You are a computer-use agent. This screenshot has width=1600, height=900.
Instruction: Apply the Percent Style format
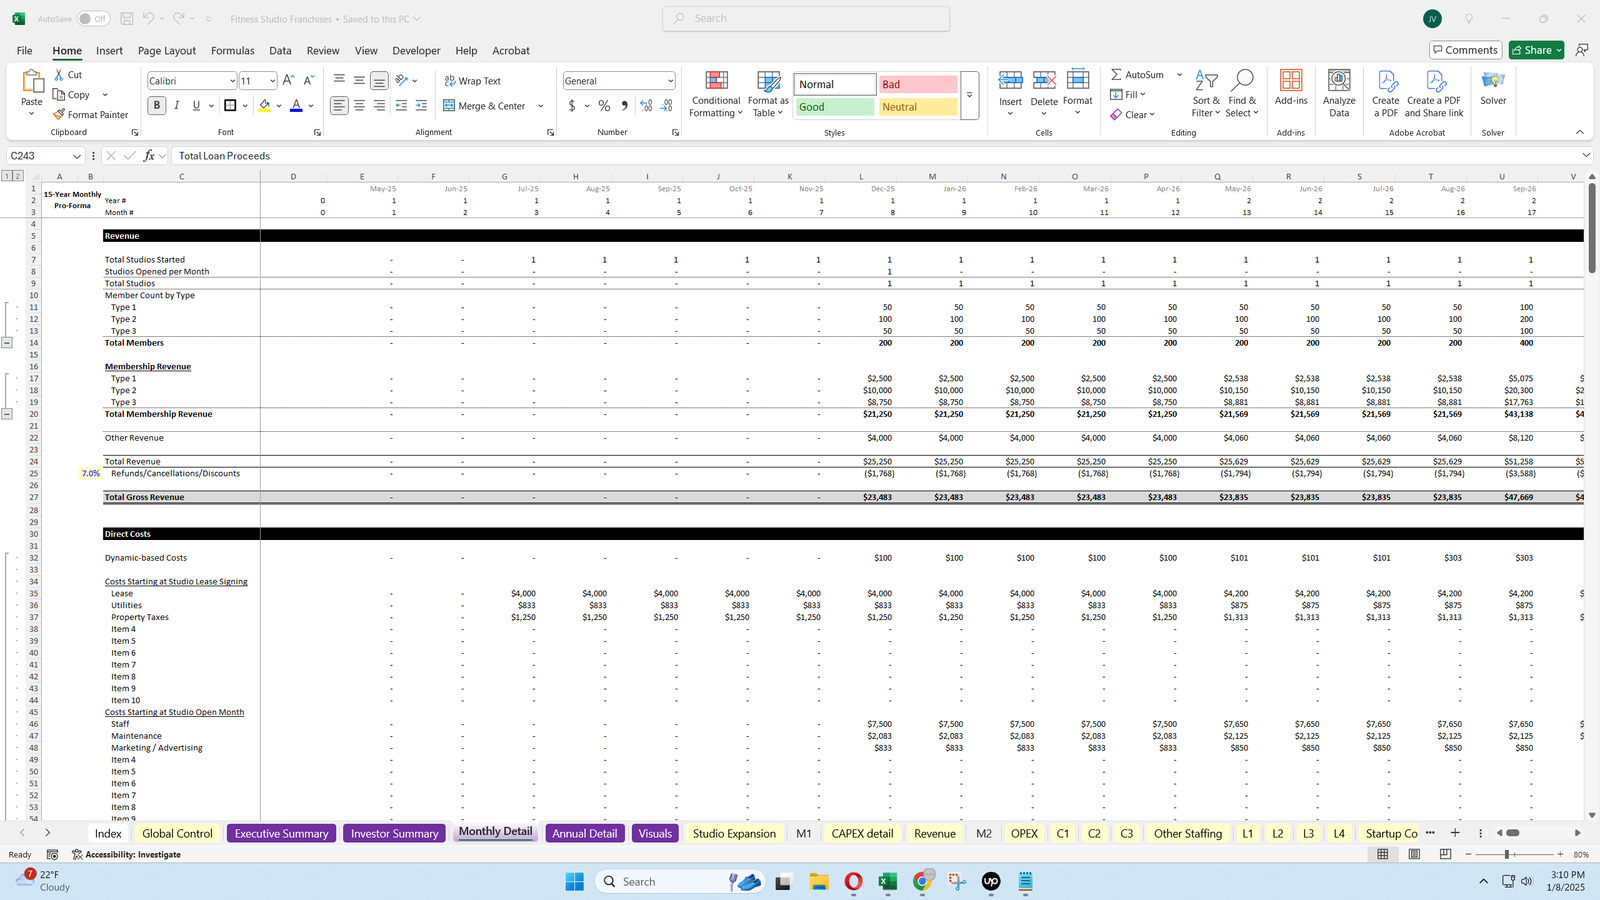pos(603,104)
